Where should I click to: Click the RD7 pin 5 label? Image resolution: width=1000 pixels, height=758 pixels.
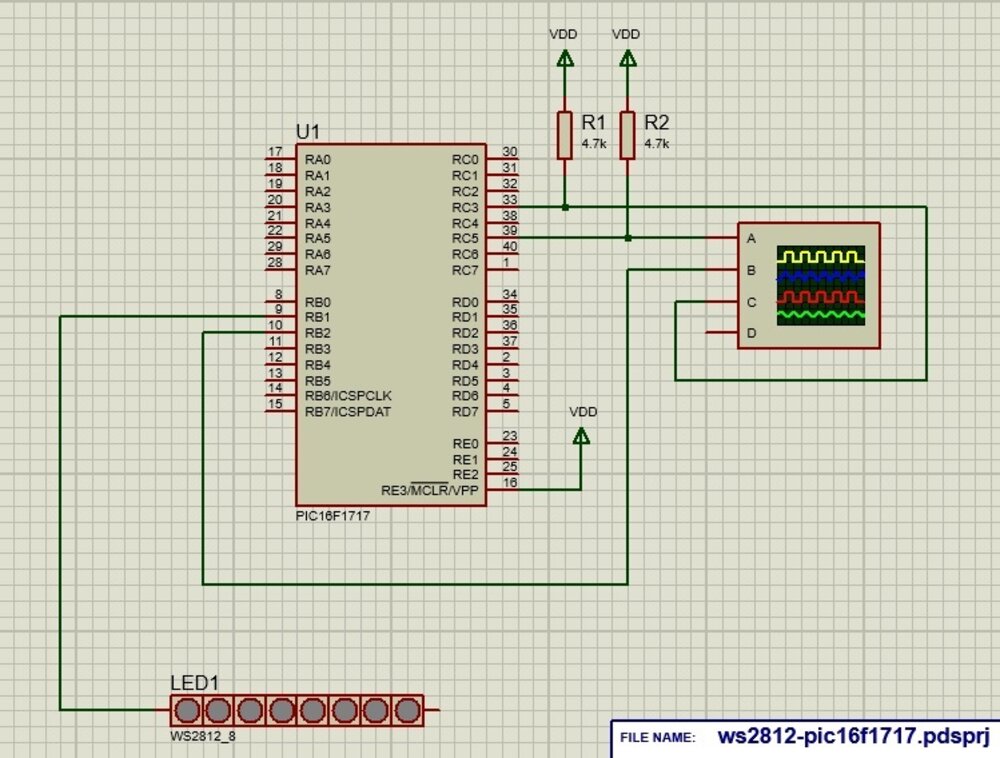click(465, 412)
